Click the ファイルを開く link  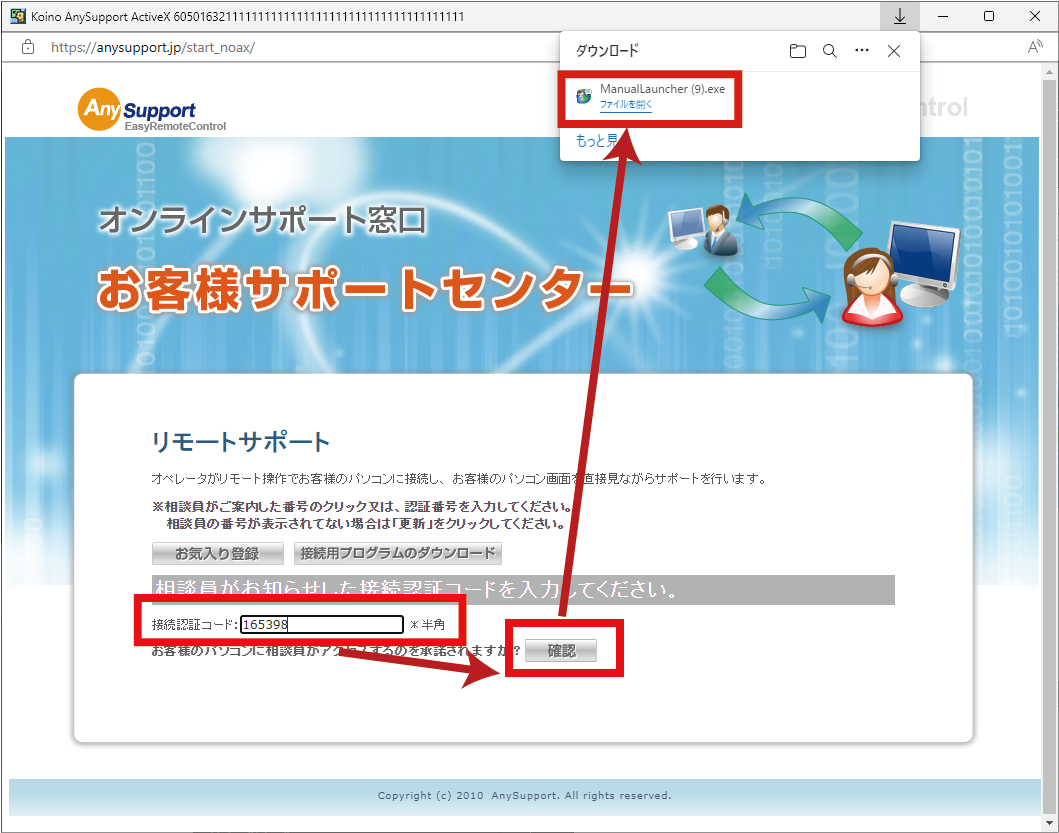[x=625, y=105]
